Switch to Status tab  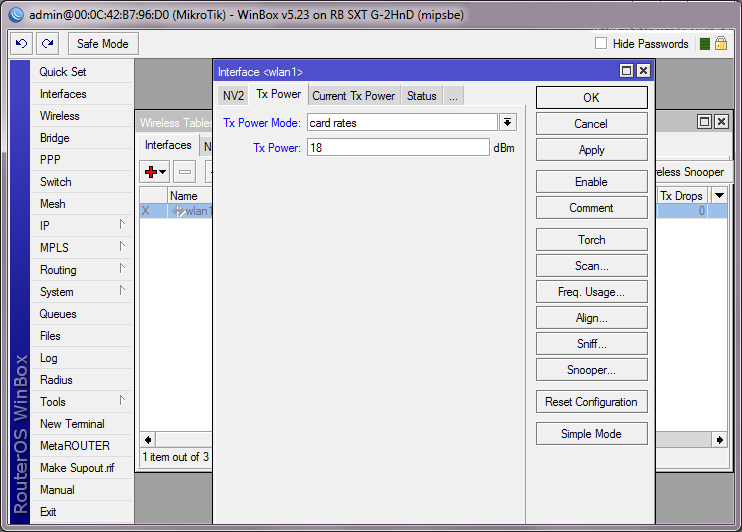[422, 96]
